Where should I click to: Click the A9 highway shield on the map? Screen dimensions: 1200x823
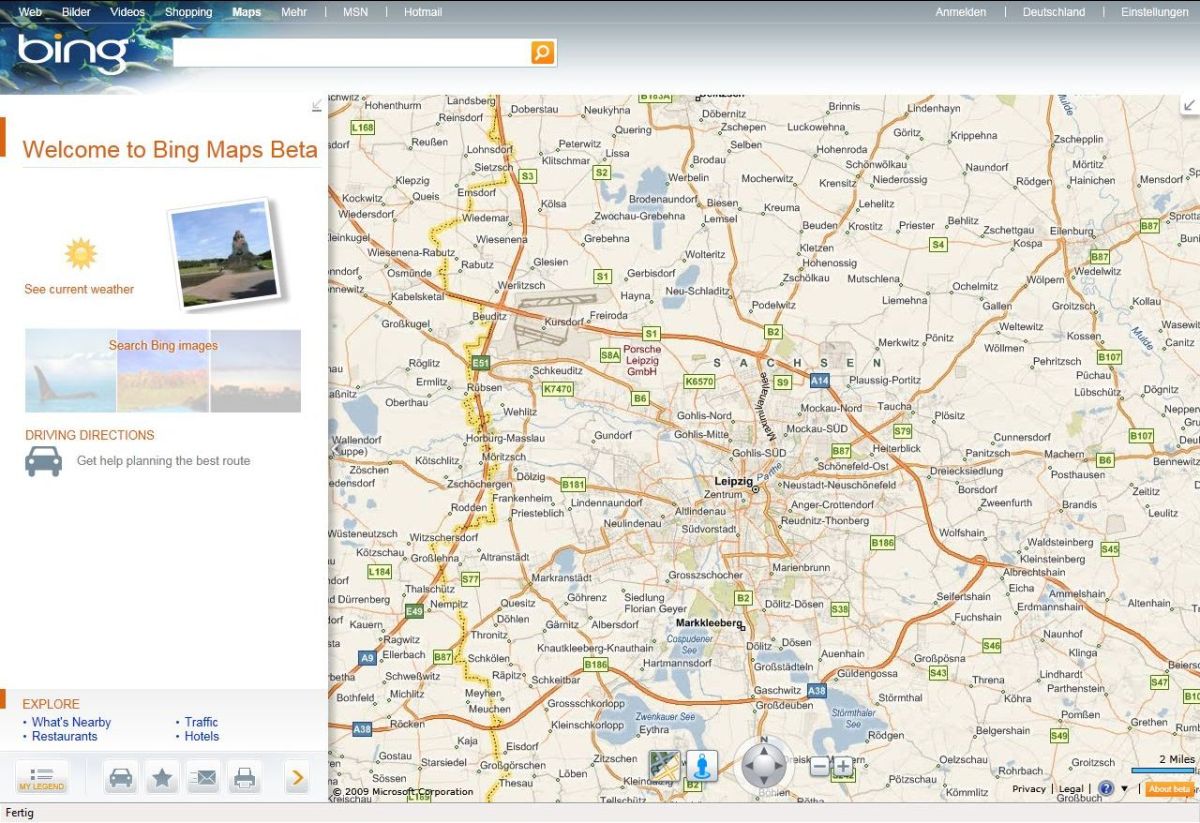tap(368, 657)
